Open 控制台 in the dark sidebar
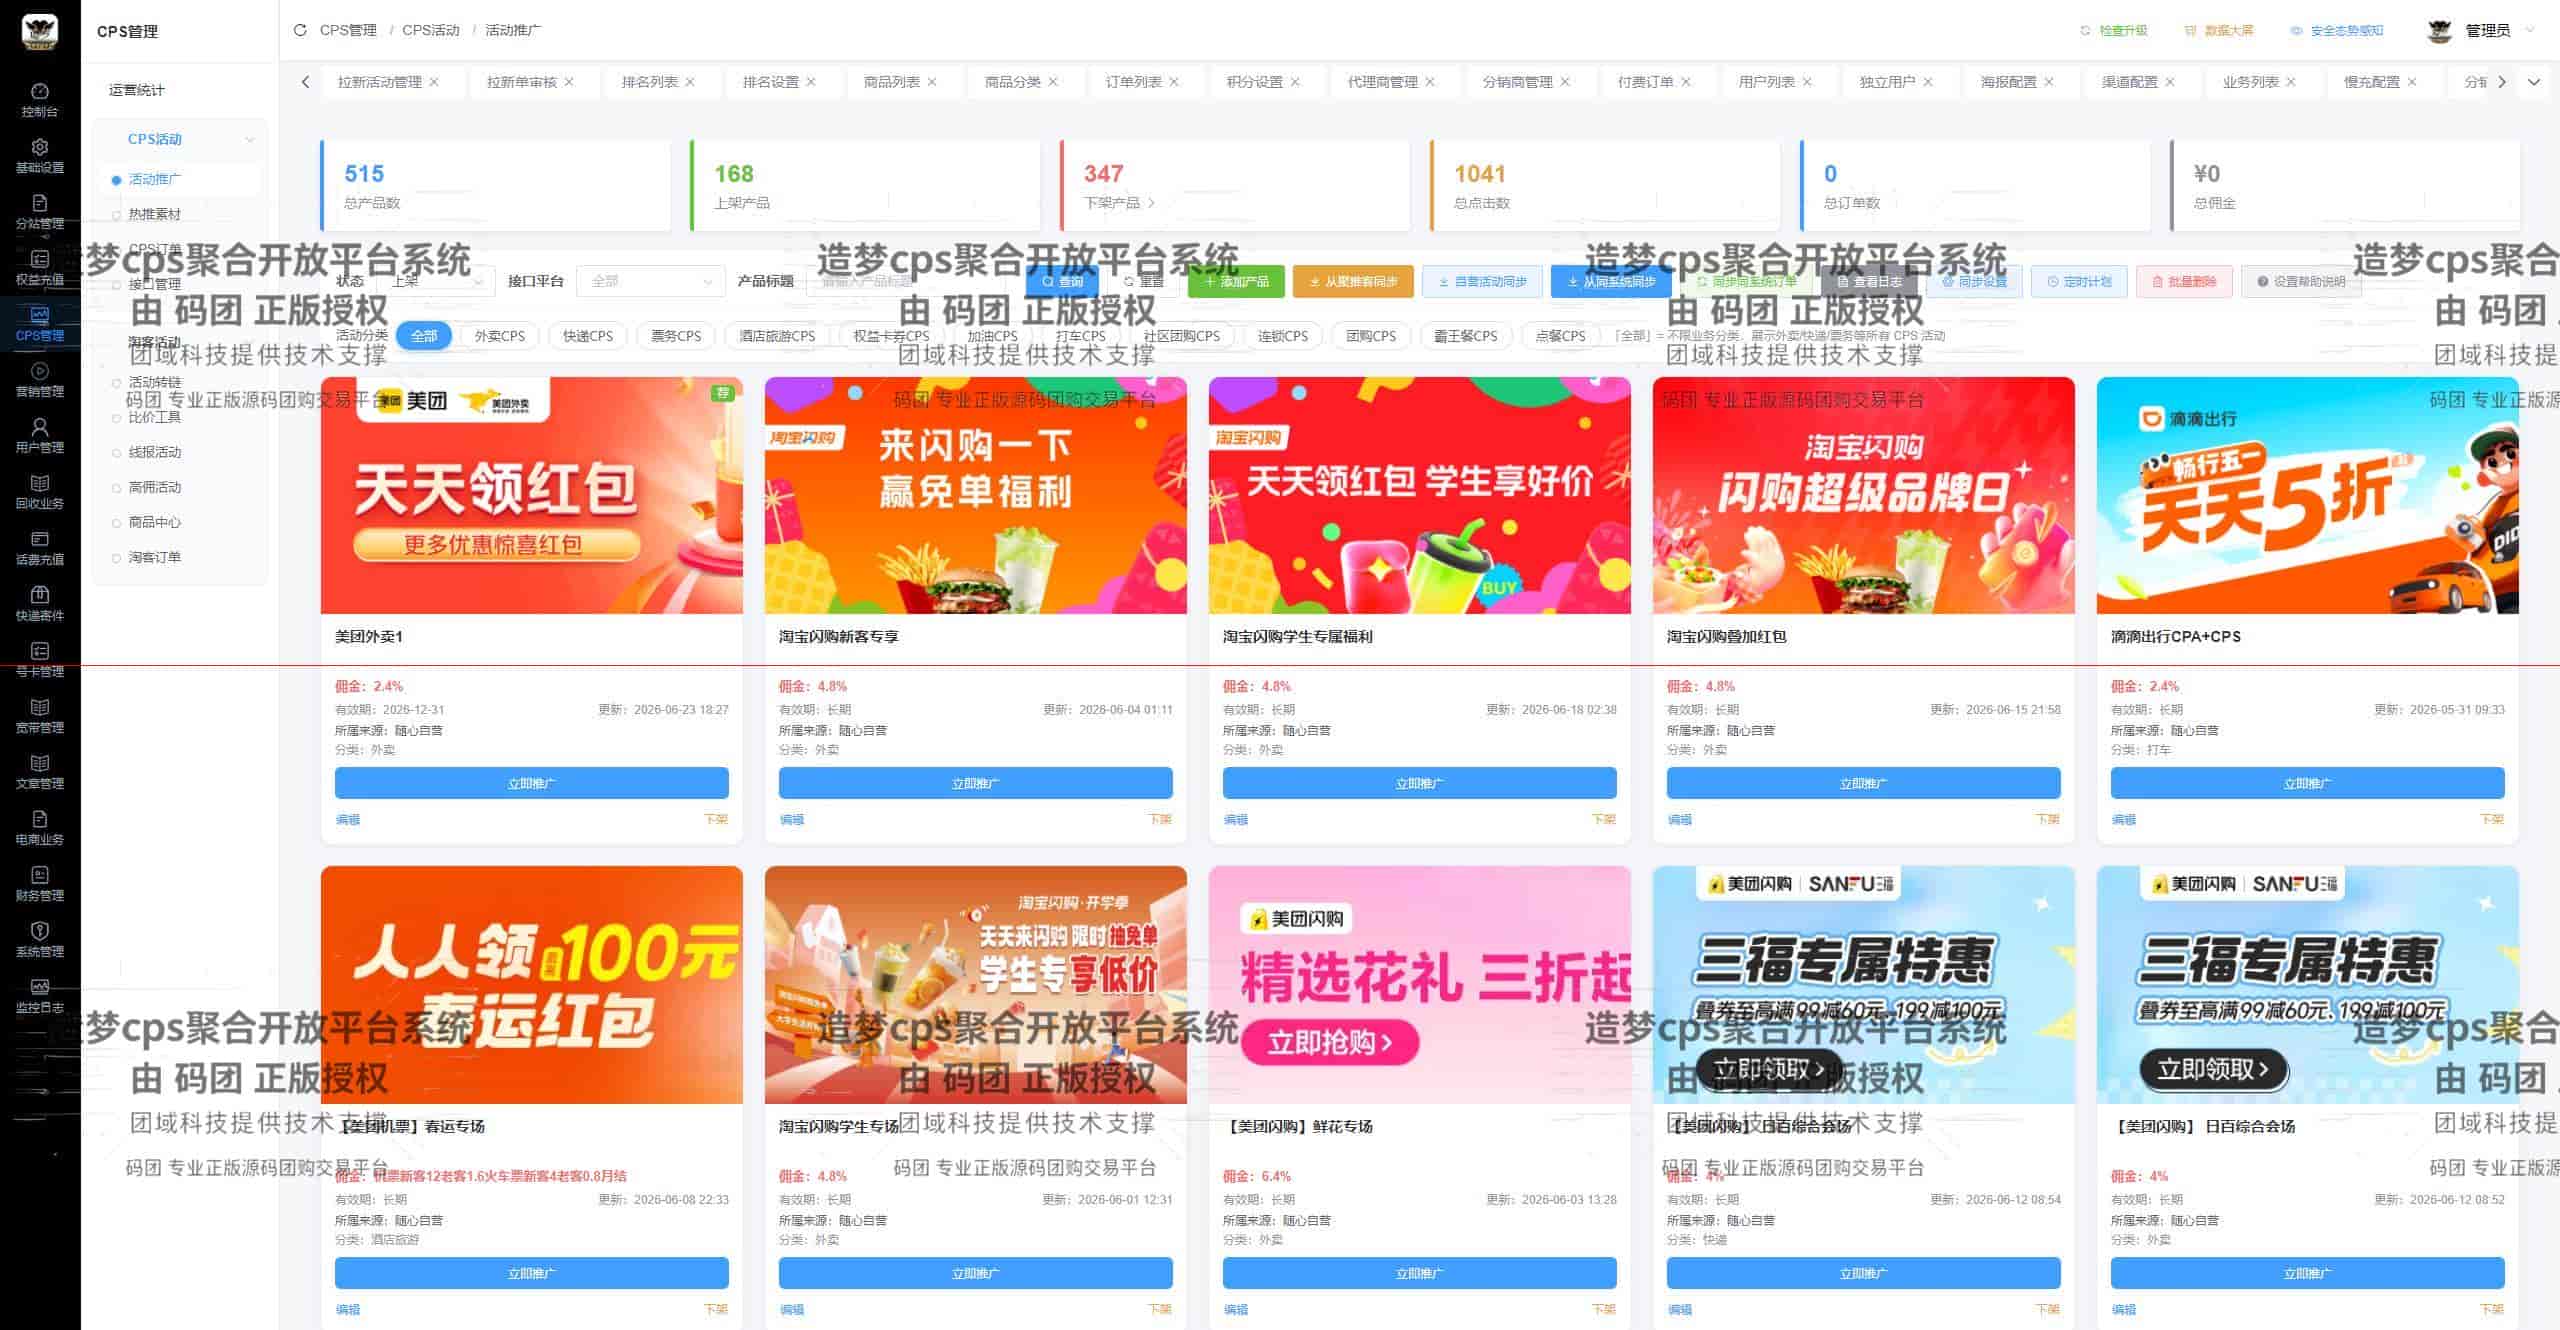2560x1330 pixels. (40, 100)
